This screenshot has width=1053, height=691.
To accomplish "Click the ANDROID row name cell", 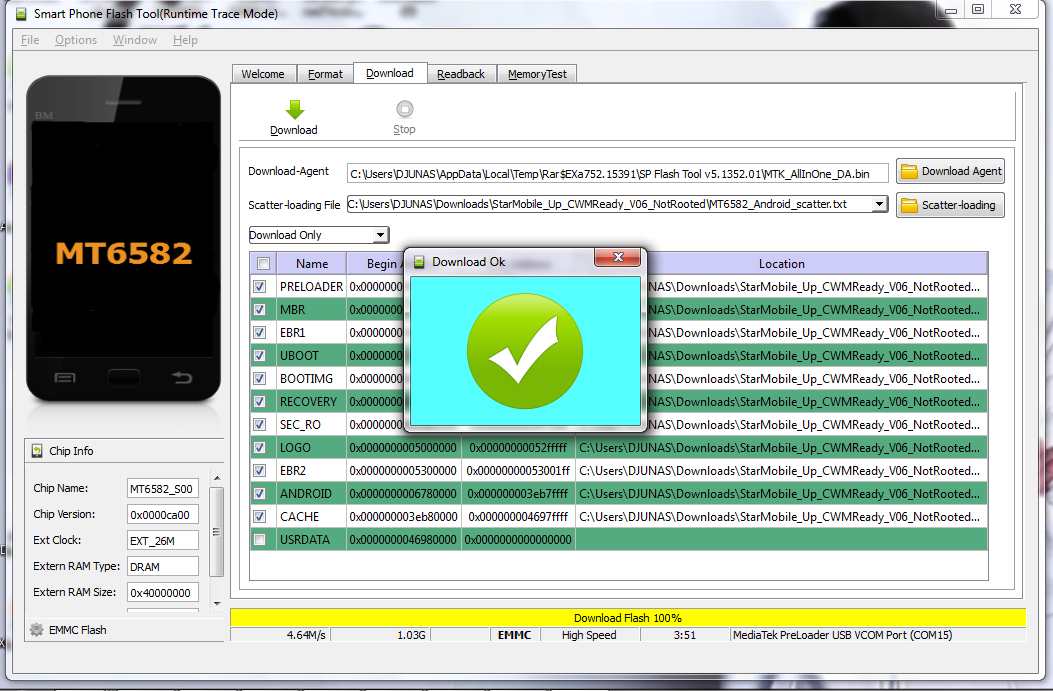I will pyautogui.click(x=312, y=494).
